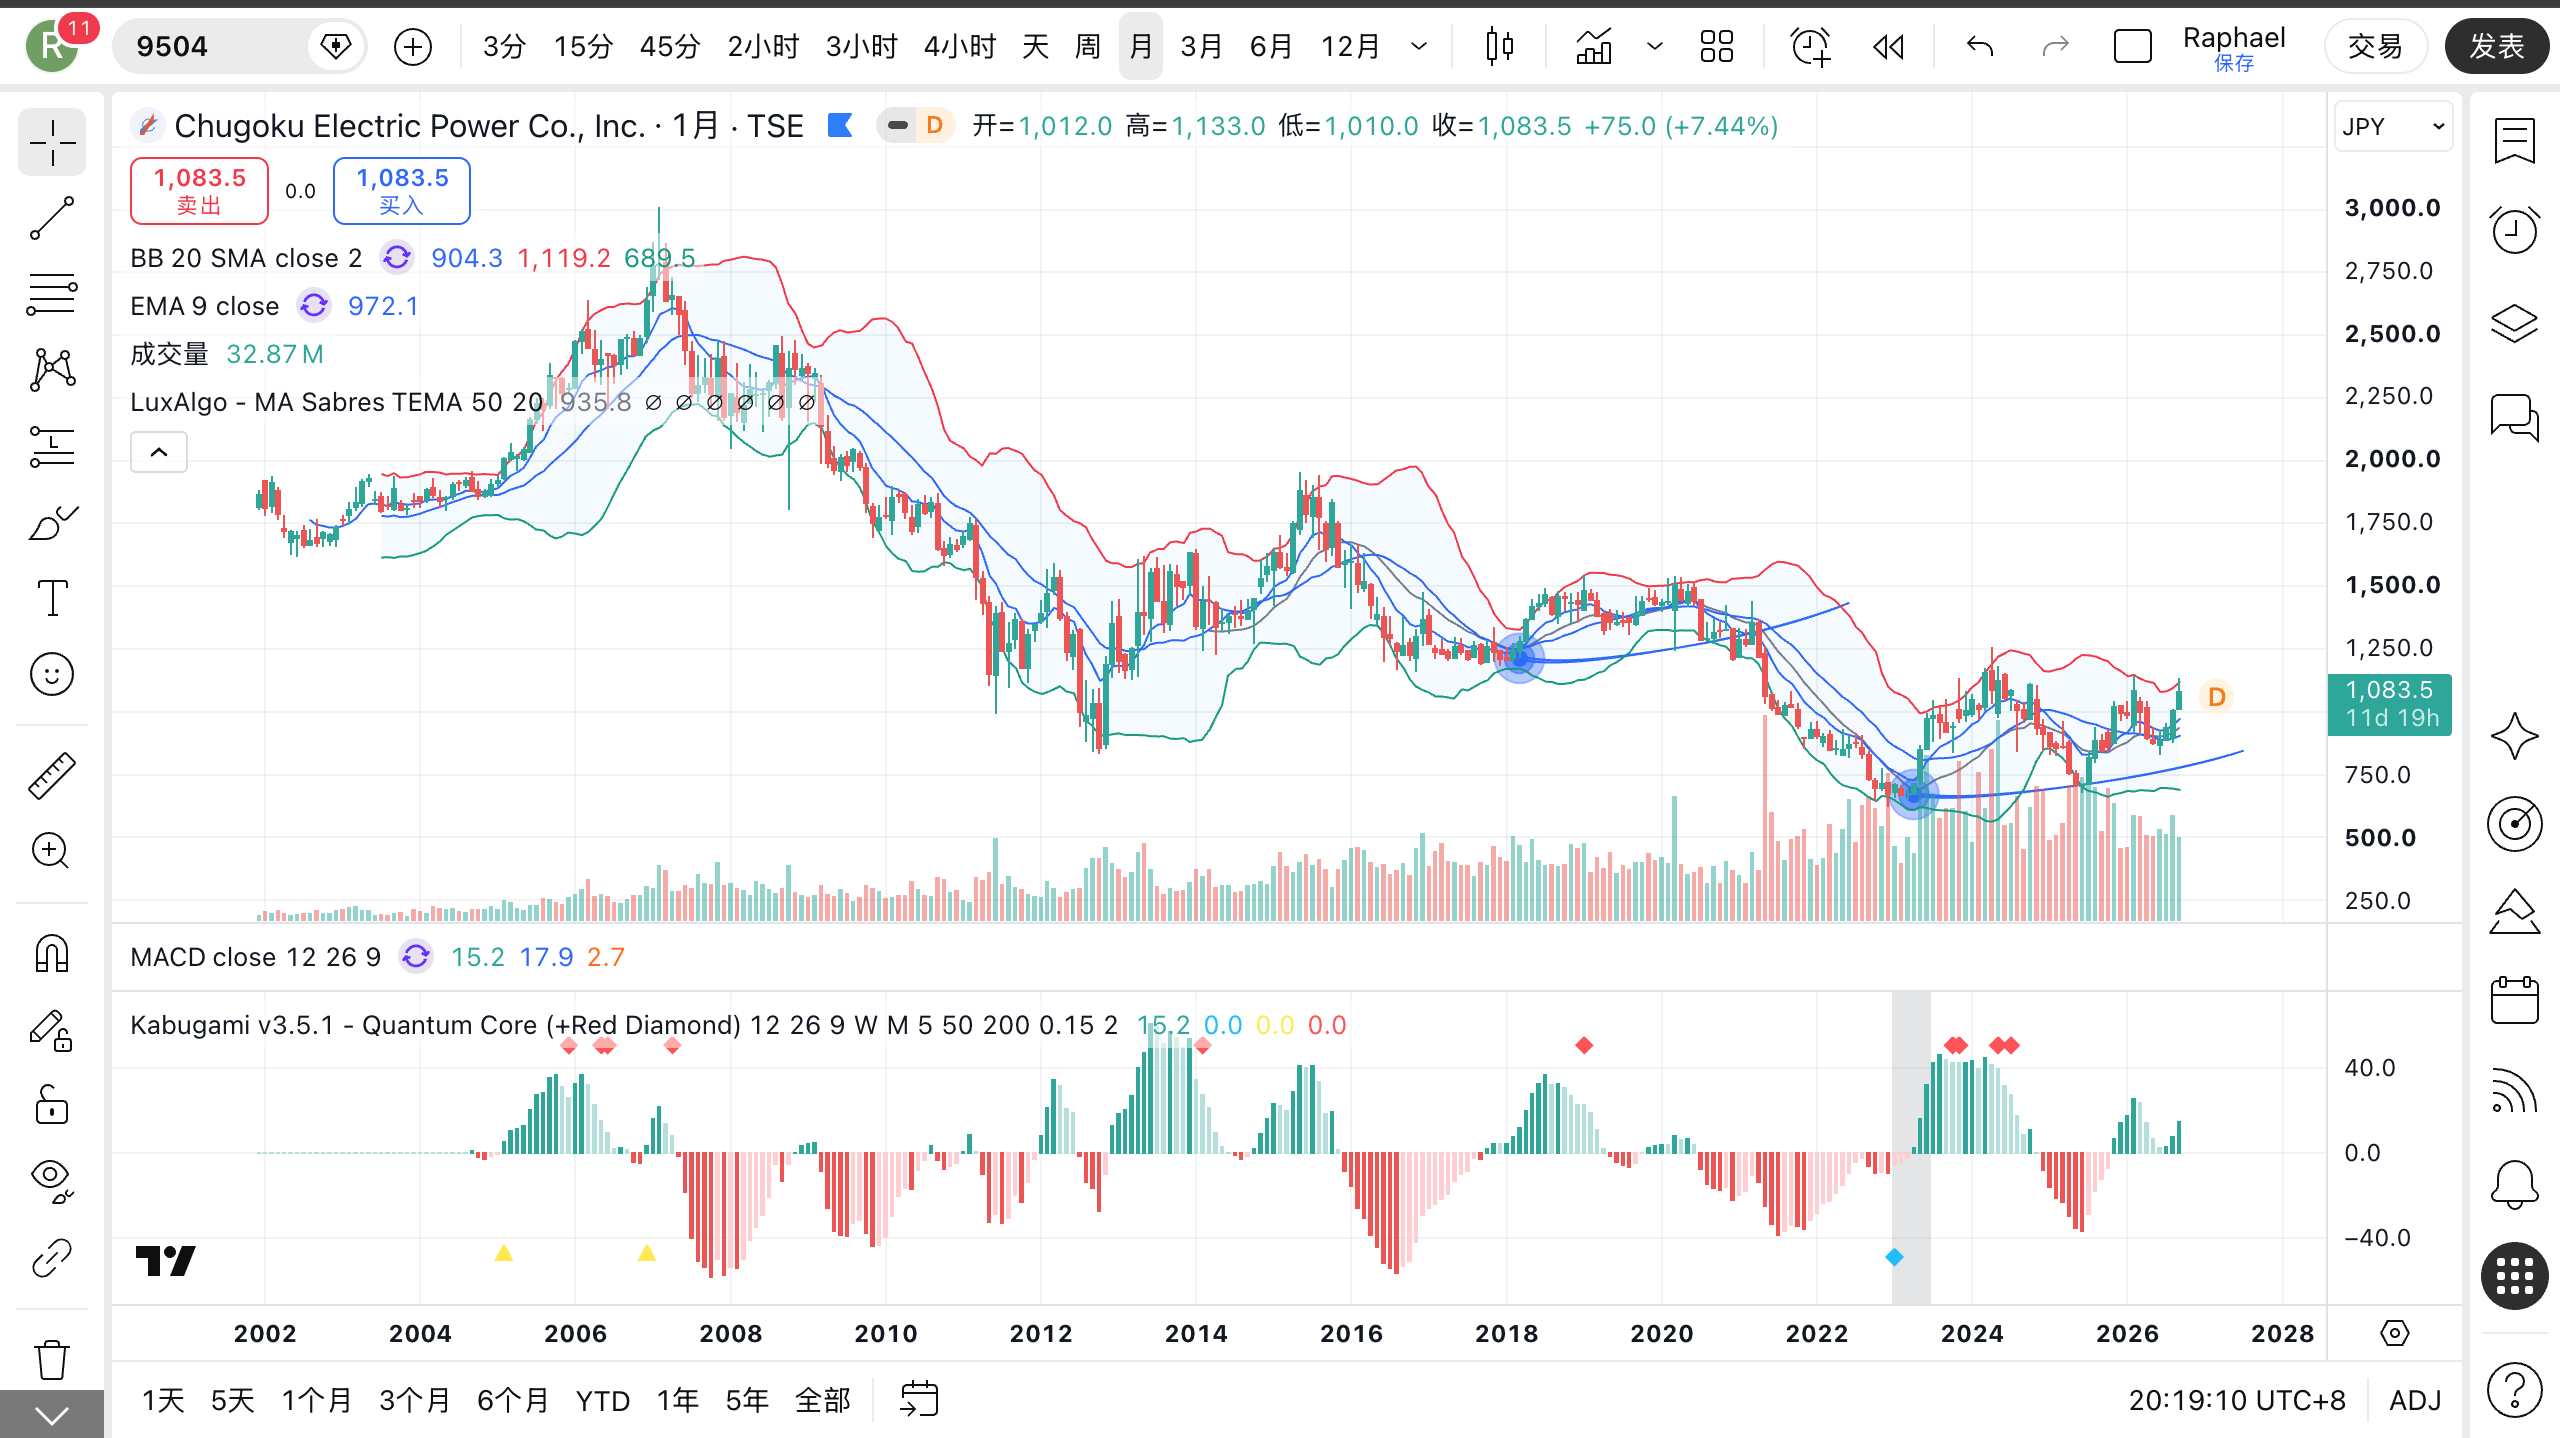Select the text annotation tool

[x=52, y=598]
